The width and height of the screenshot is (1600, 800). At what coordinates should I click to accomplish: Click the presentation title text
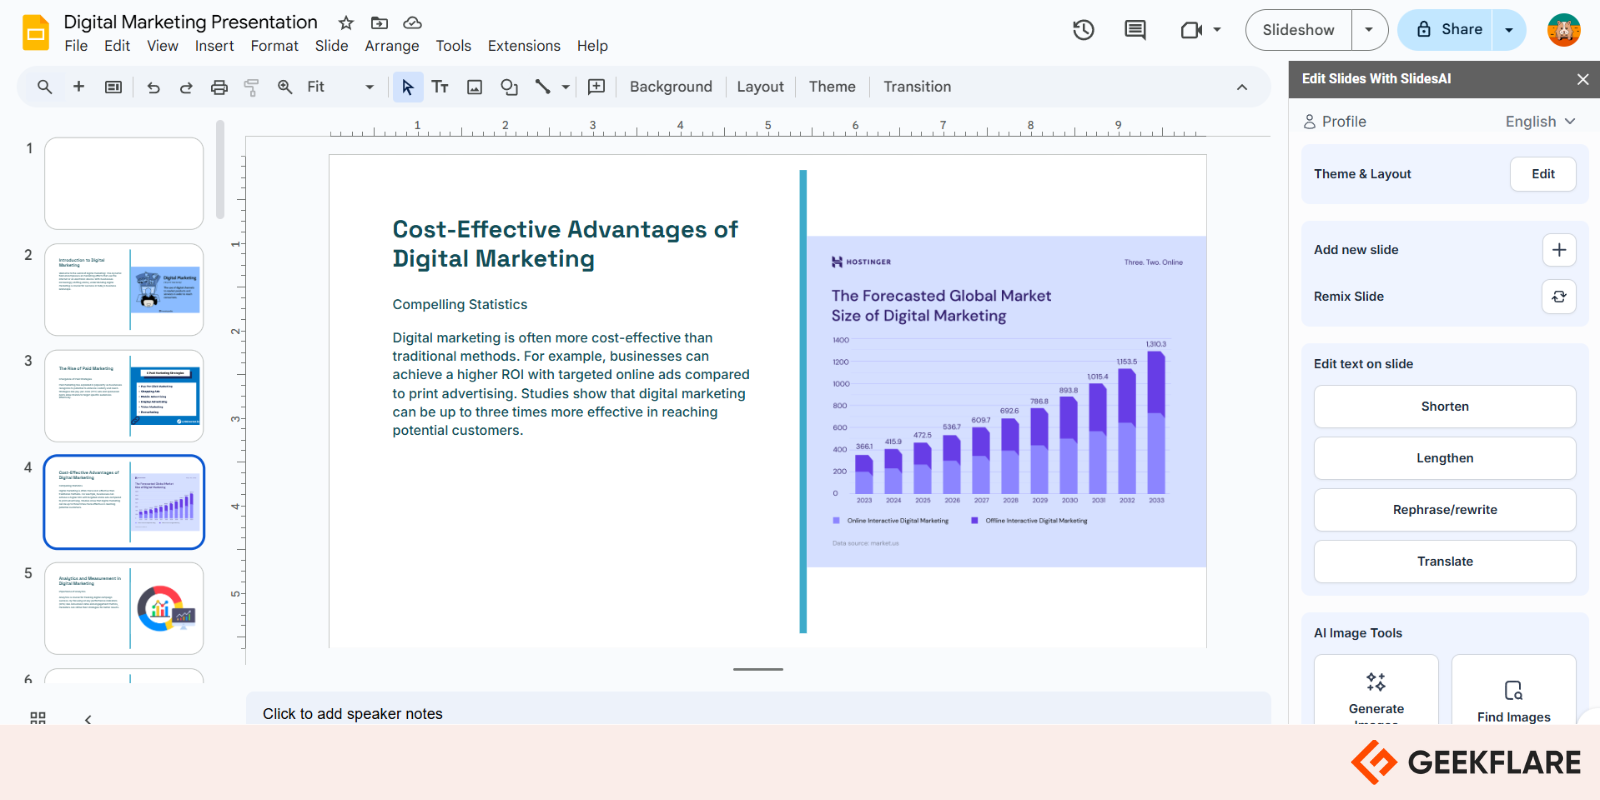coord(190,22)
